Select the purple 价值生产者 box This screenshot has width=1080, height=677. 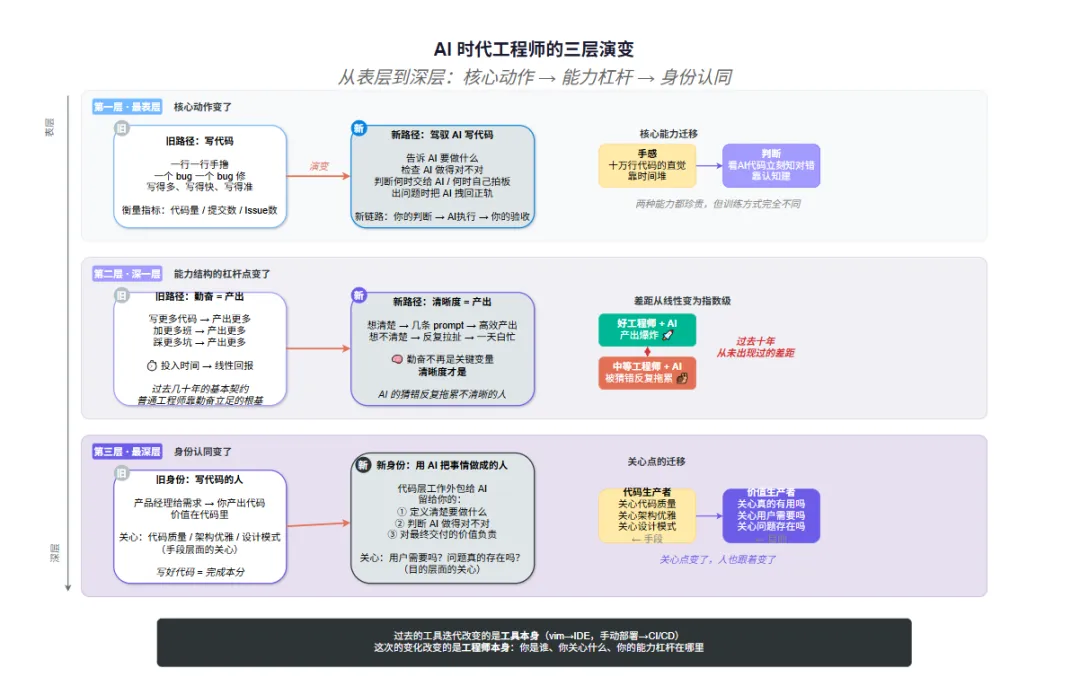point(771,515)
